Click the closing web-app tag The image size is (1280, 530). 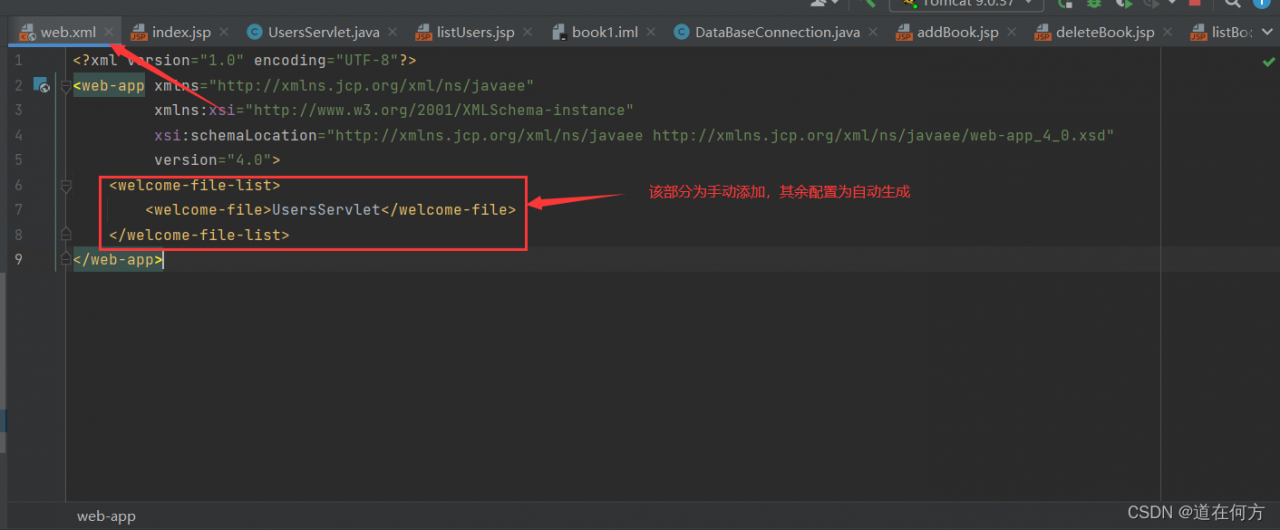(118, 260)
